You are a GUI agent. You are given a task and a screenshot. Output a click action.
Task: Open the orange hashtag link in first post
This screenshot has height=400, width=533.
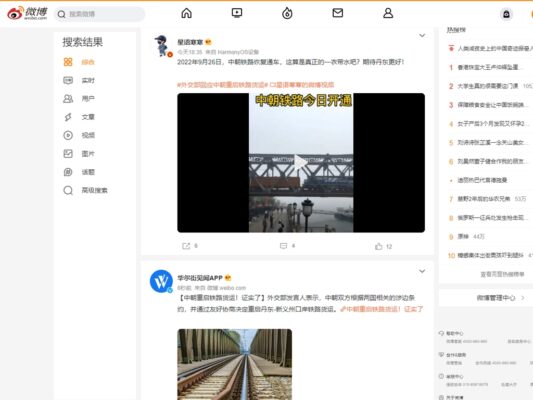222,85
